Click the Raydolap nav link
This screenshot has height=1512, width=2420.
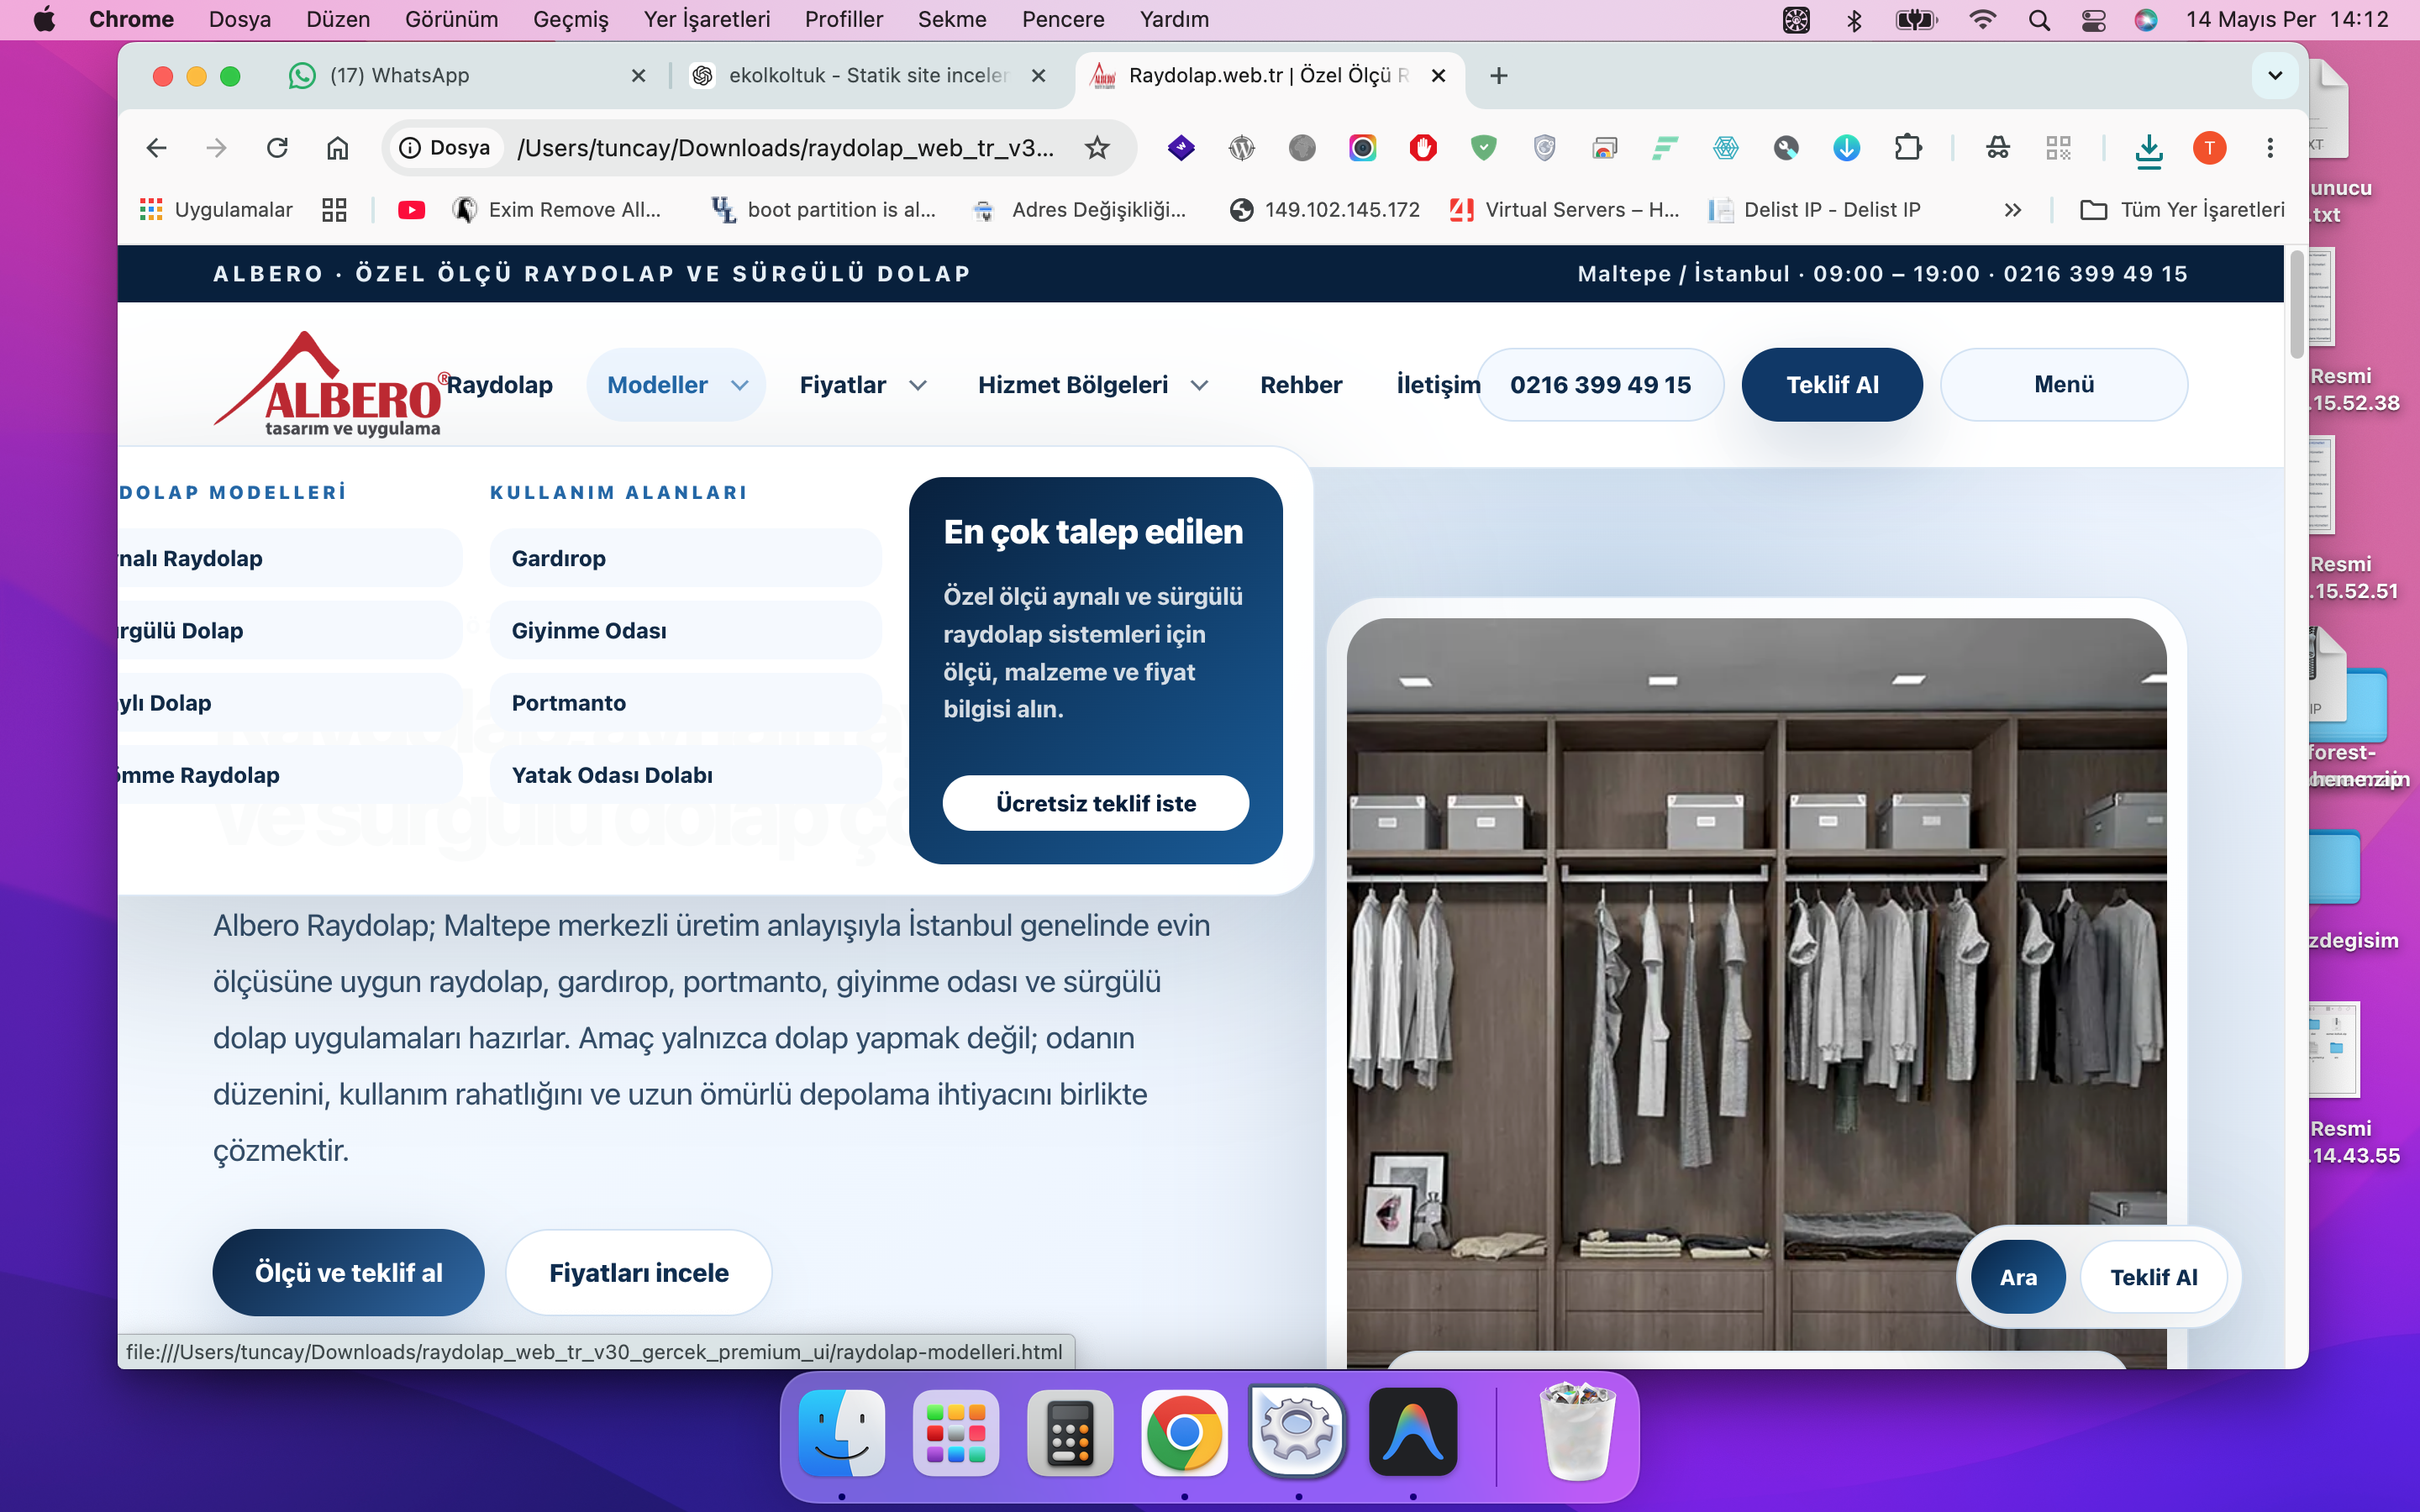(499, 385)
